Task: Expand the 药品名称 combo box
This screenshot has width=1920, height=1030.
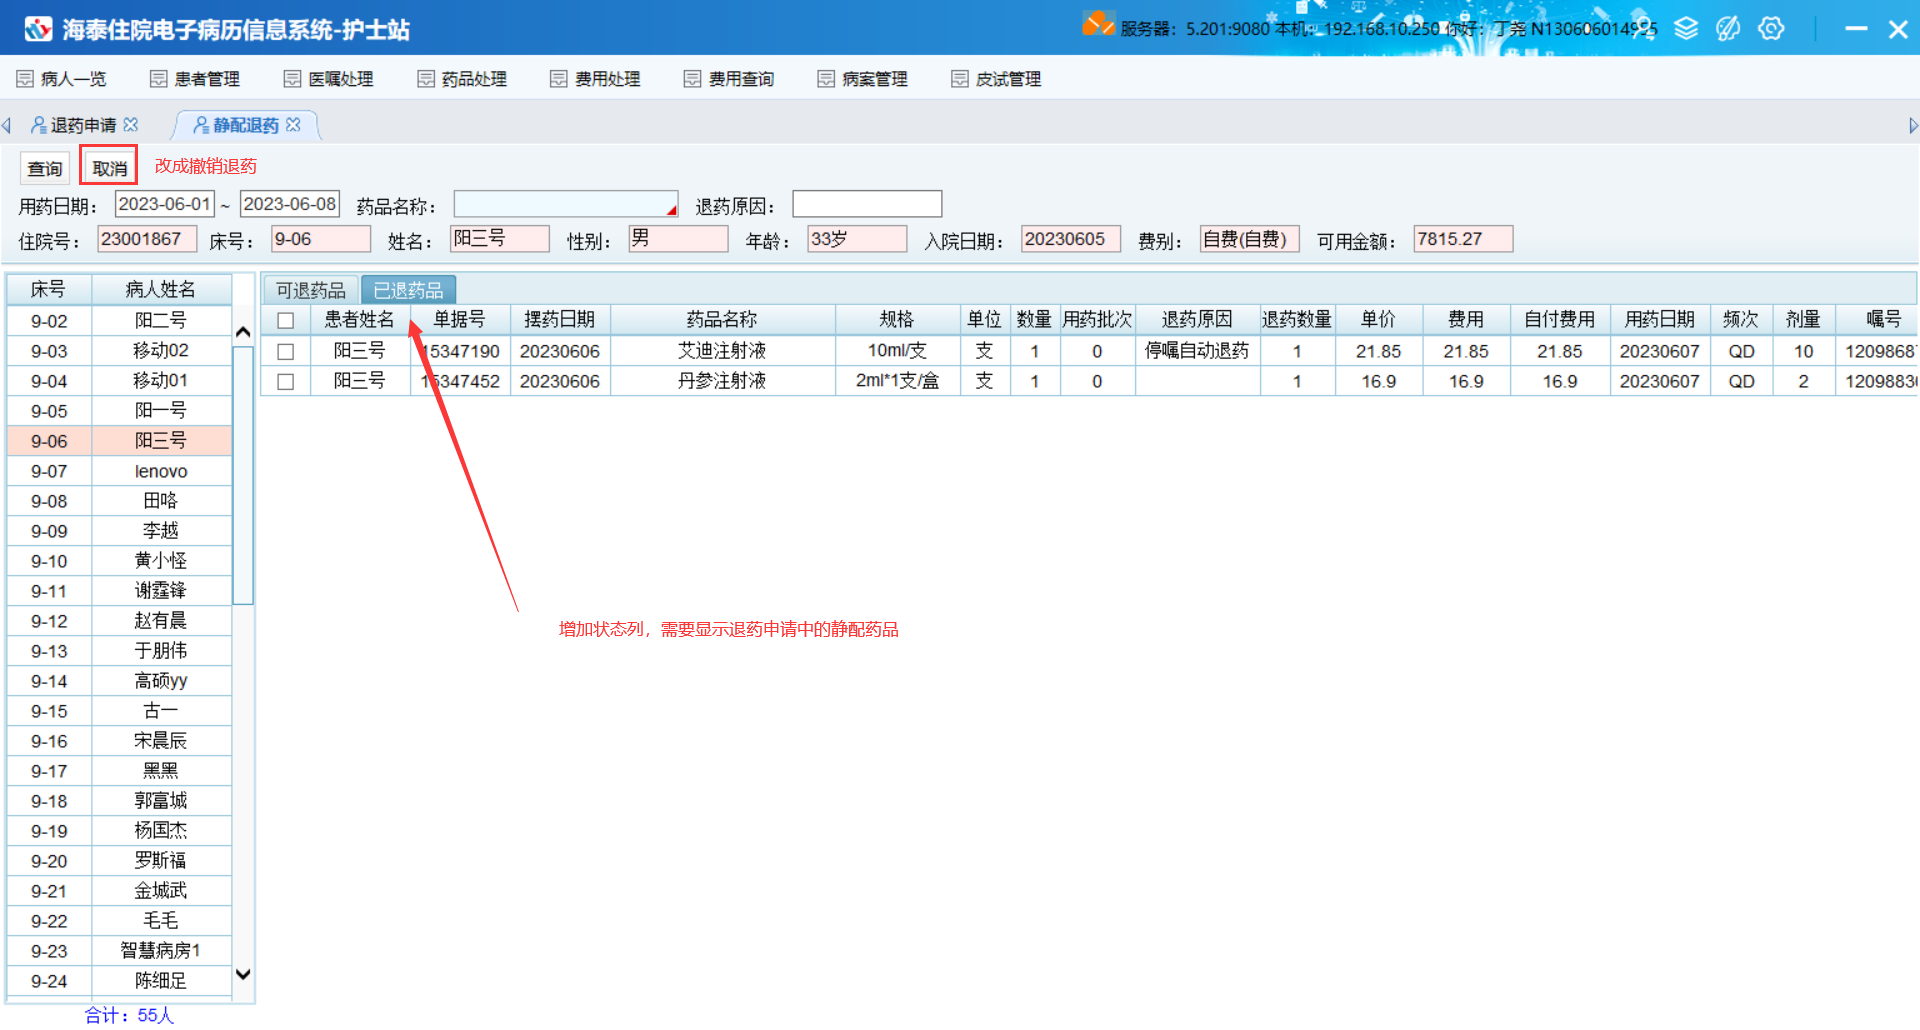Action: [x=671, y=208]
